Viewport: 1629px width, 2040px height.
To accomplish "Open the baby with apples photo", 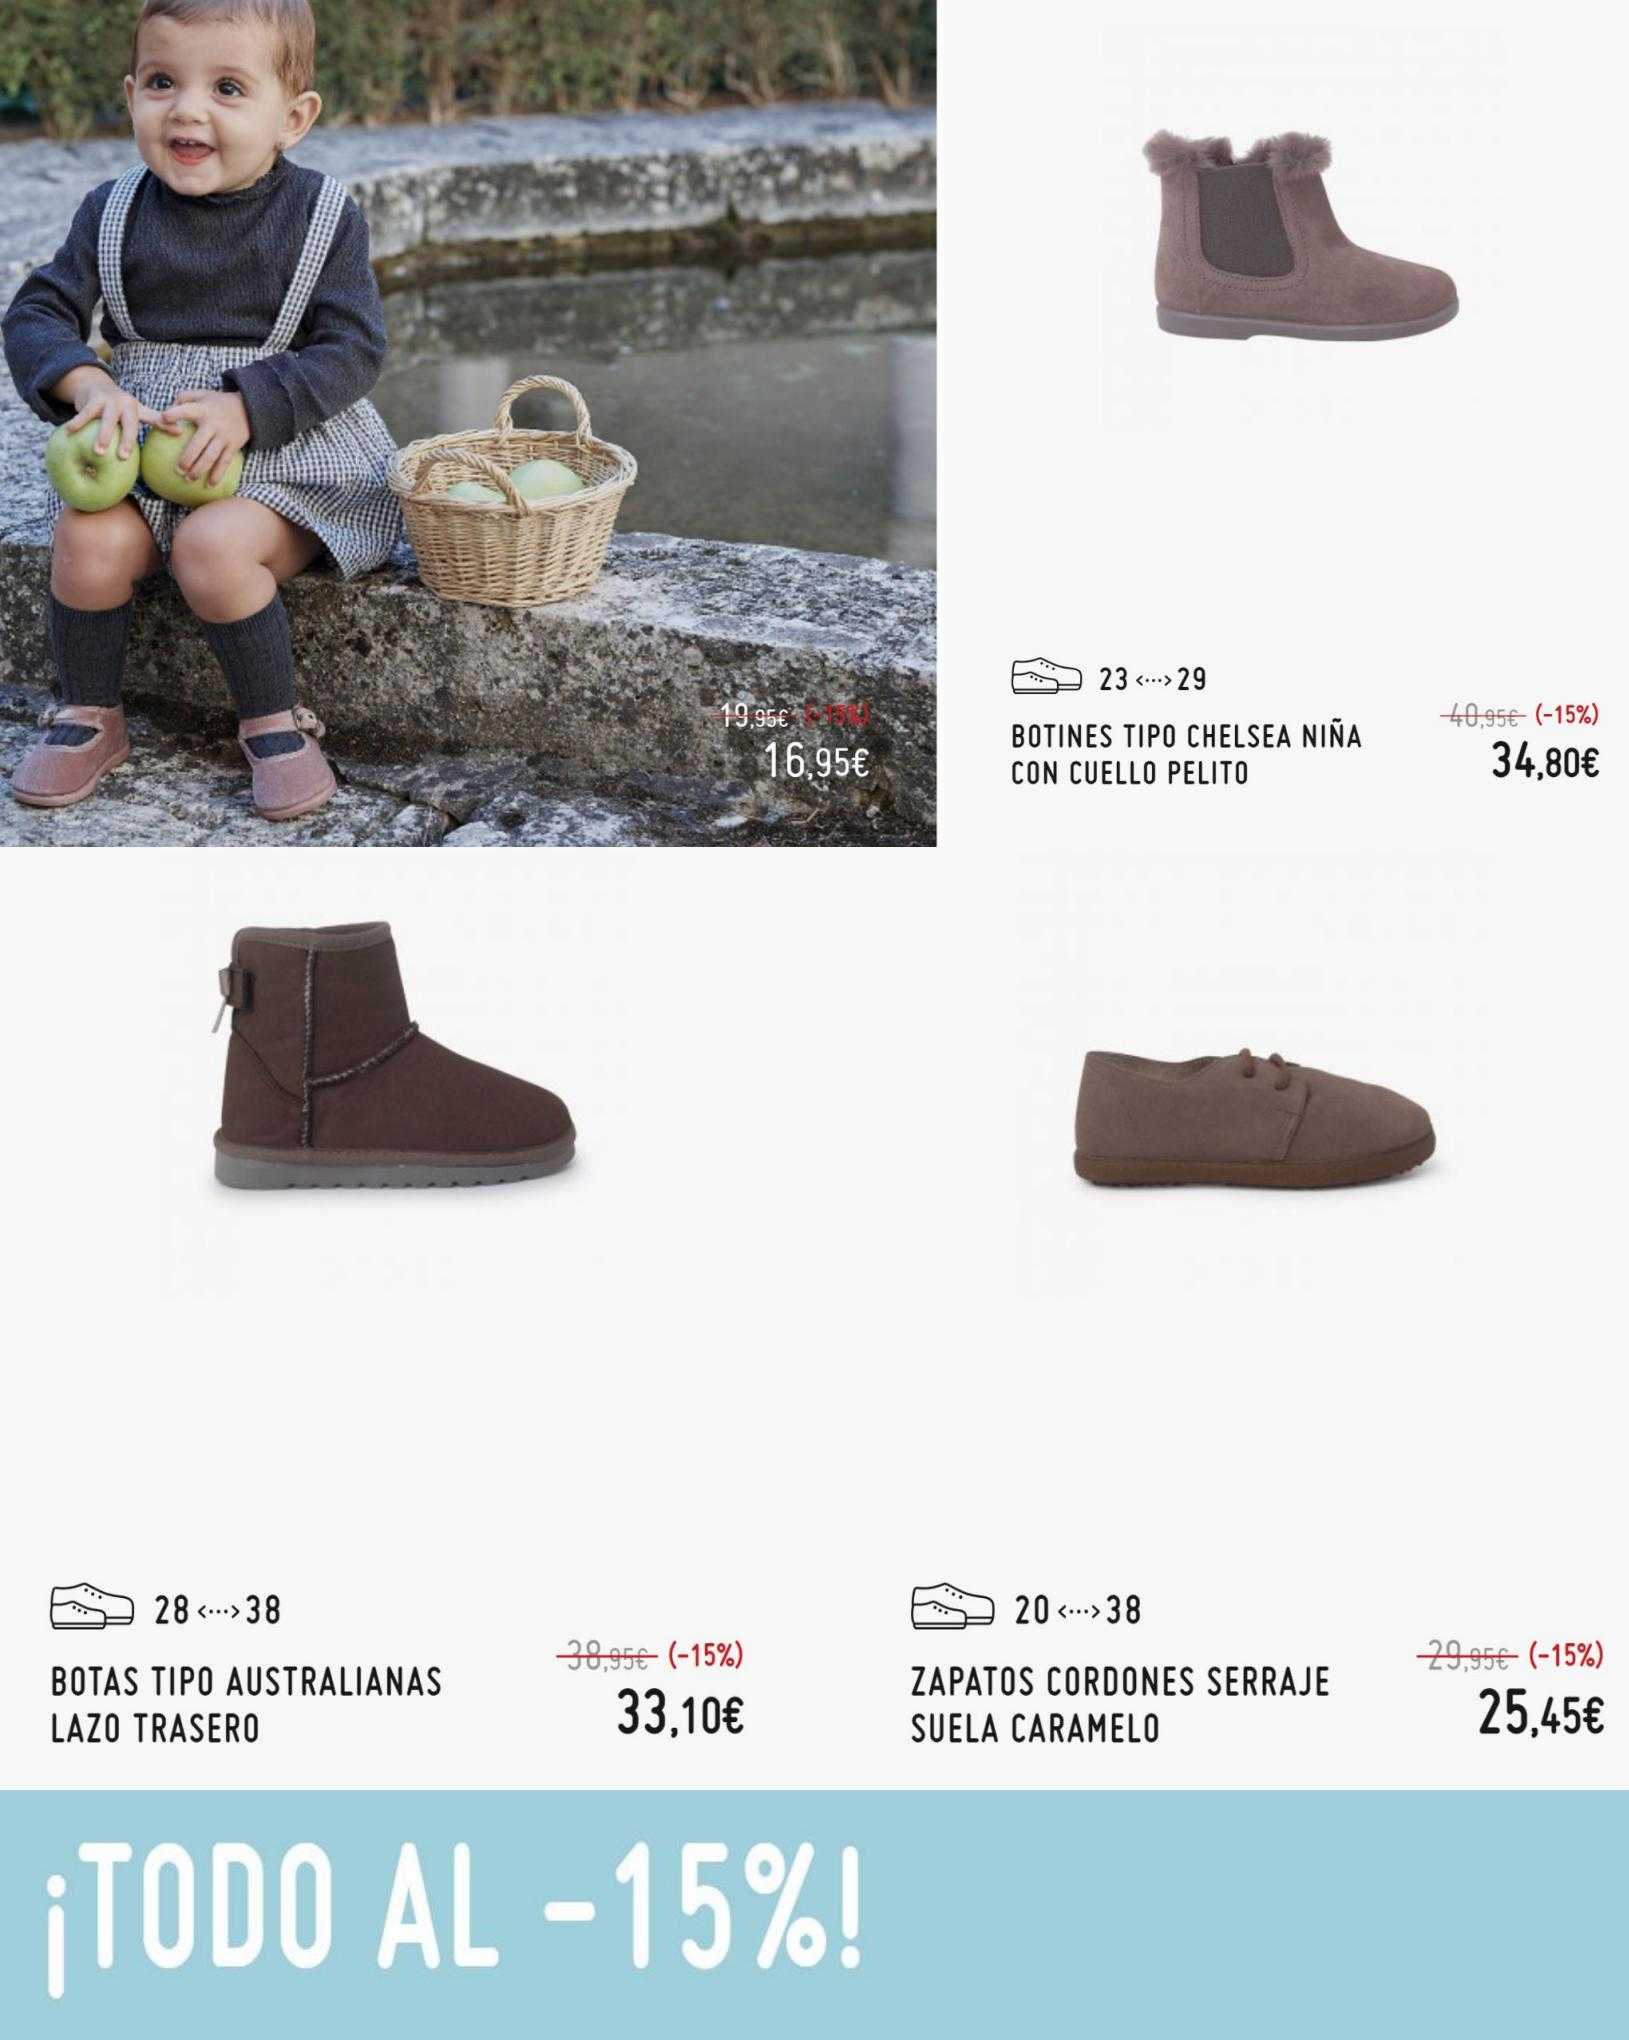I will click(x=468, y=423).
